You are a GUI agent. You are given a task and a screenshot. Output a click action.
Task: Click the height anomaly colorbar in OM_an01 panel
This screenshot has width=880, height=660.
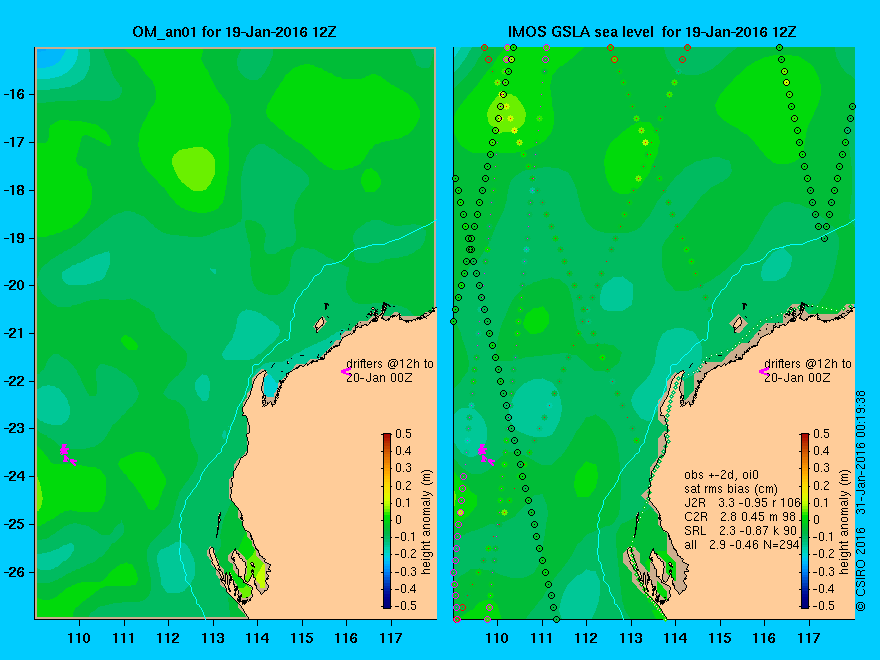[387, 520]
